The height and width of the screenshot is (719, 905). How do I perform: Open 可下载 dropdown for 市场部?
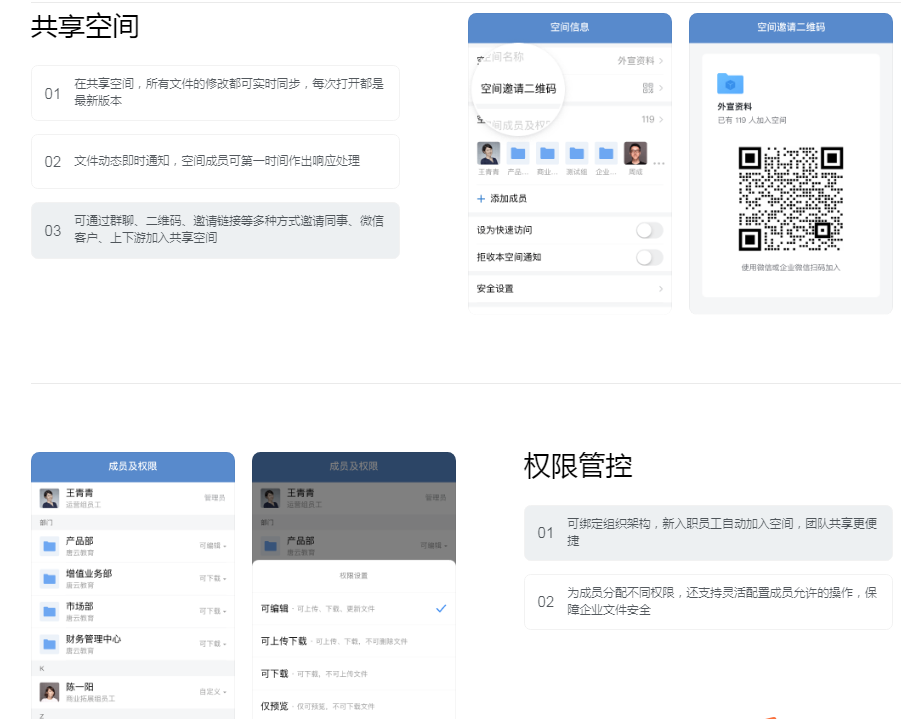pyautogui.click(x=213, y=611)
